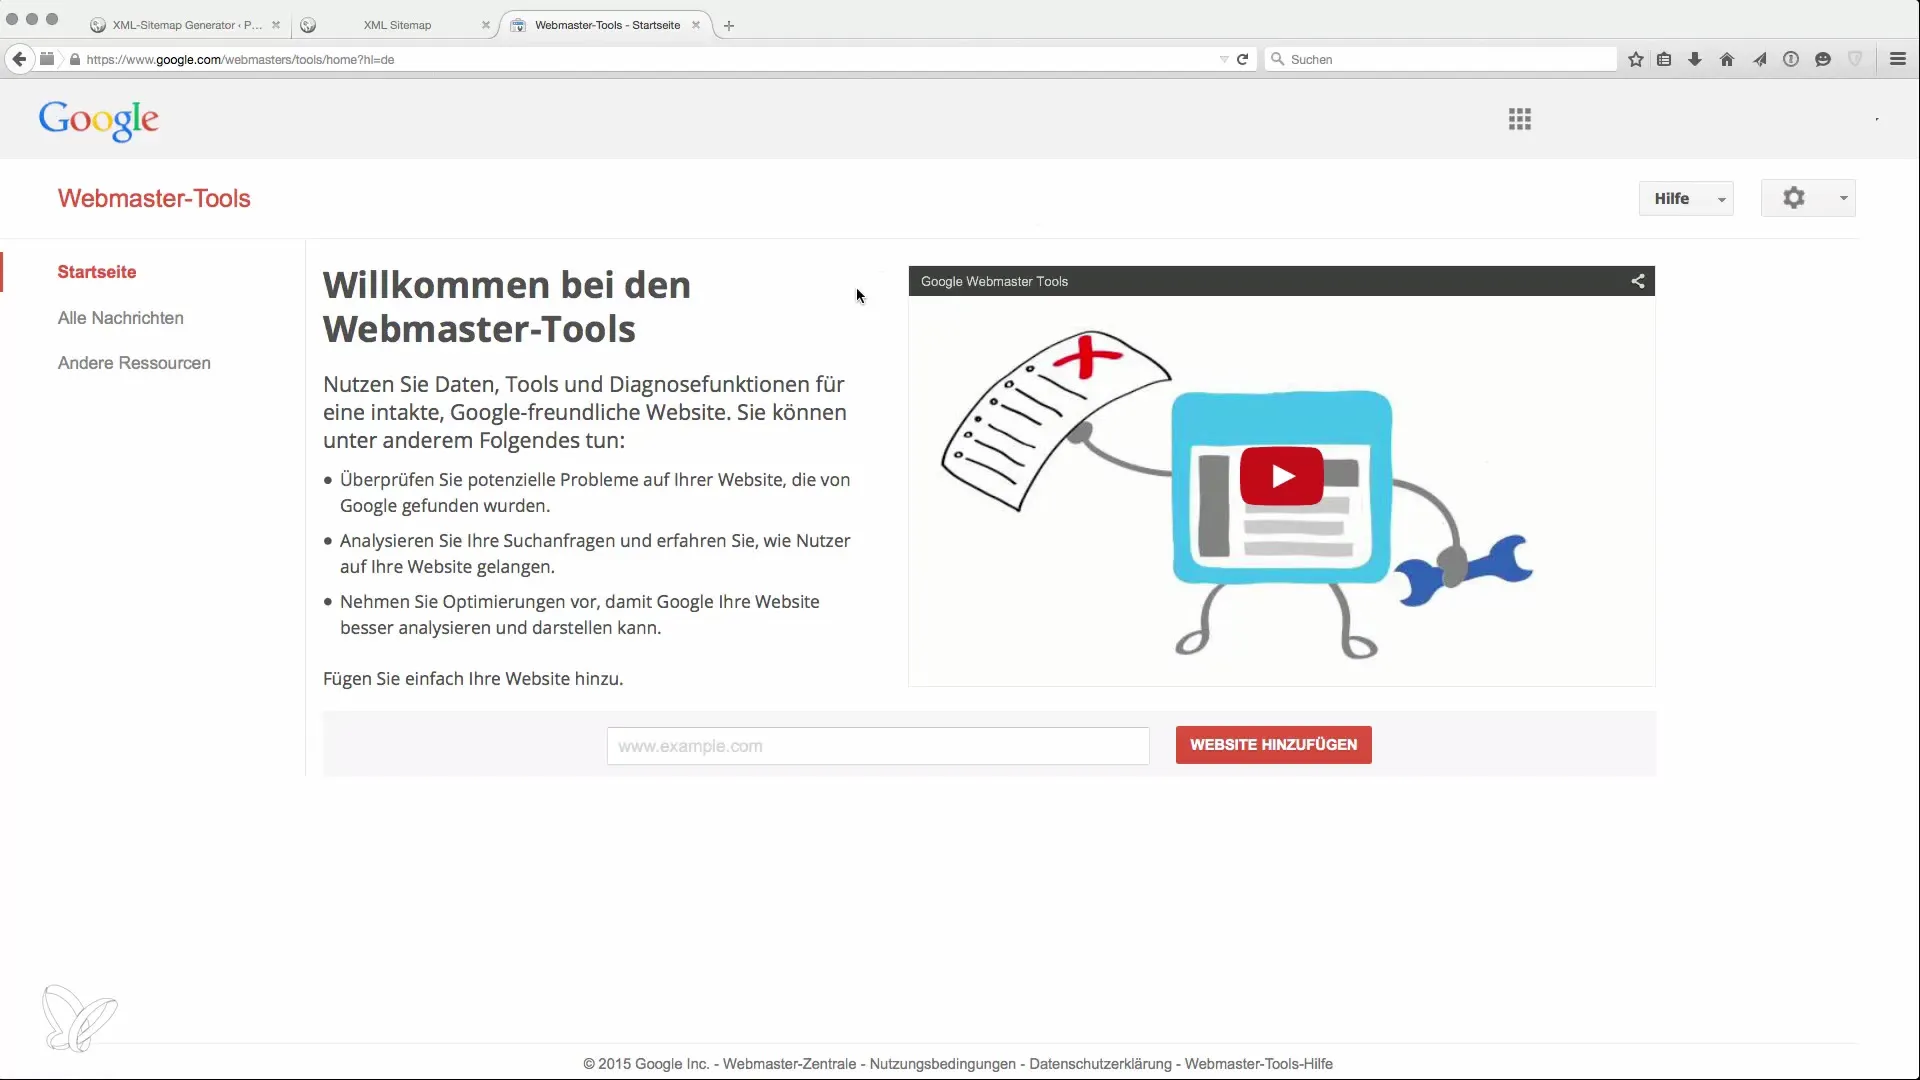Click the bookmark star icon

point(1636,59)
